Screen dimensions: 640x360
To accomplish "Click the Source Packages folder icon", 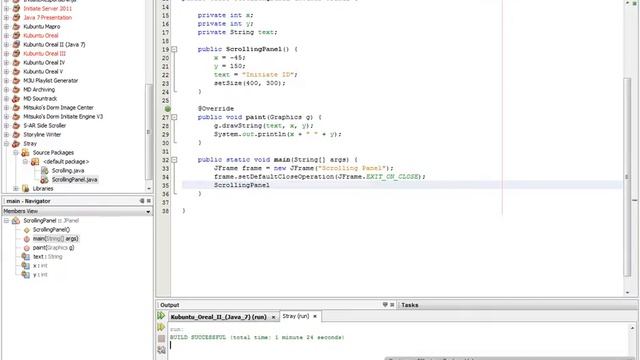I will (x=25, y=152).
